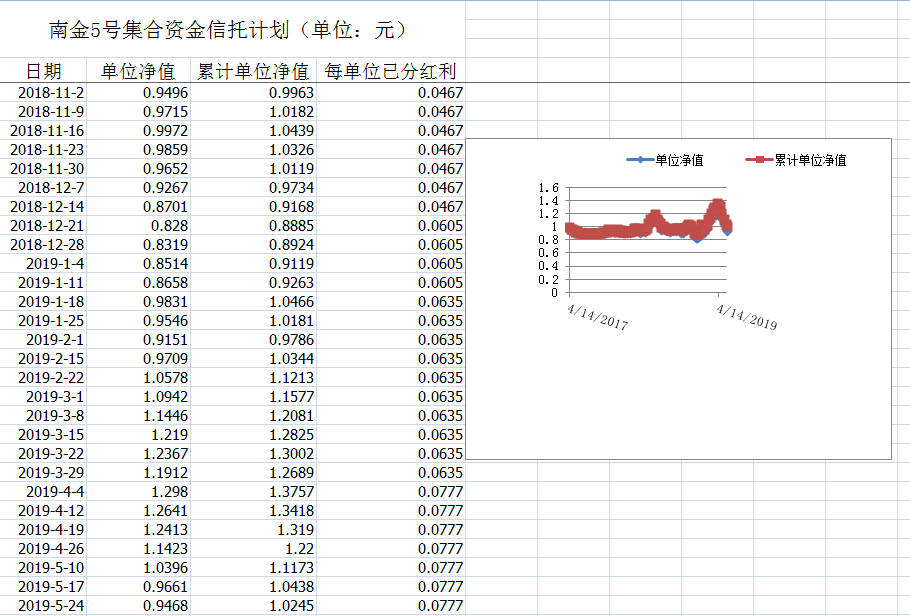Select date cell 2018-12-7
Screen dimensions: 910x616
(44, 188)
